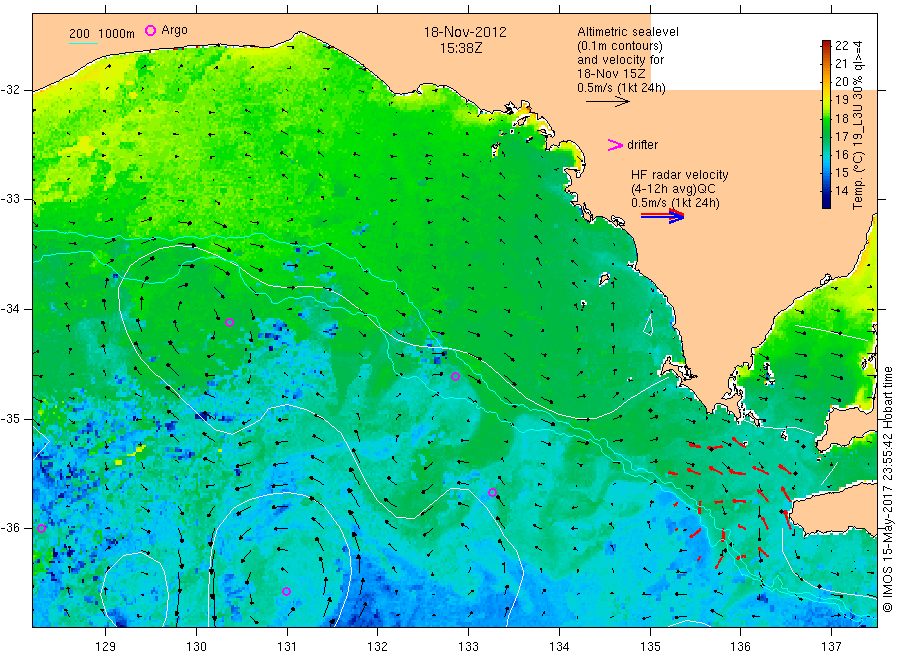Click the longitude axis label 129
Viewport: 900px width, 660px height.
(x=106, y=646)
